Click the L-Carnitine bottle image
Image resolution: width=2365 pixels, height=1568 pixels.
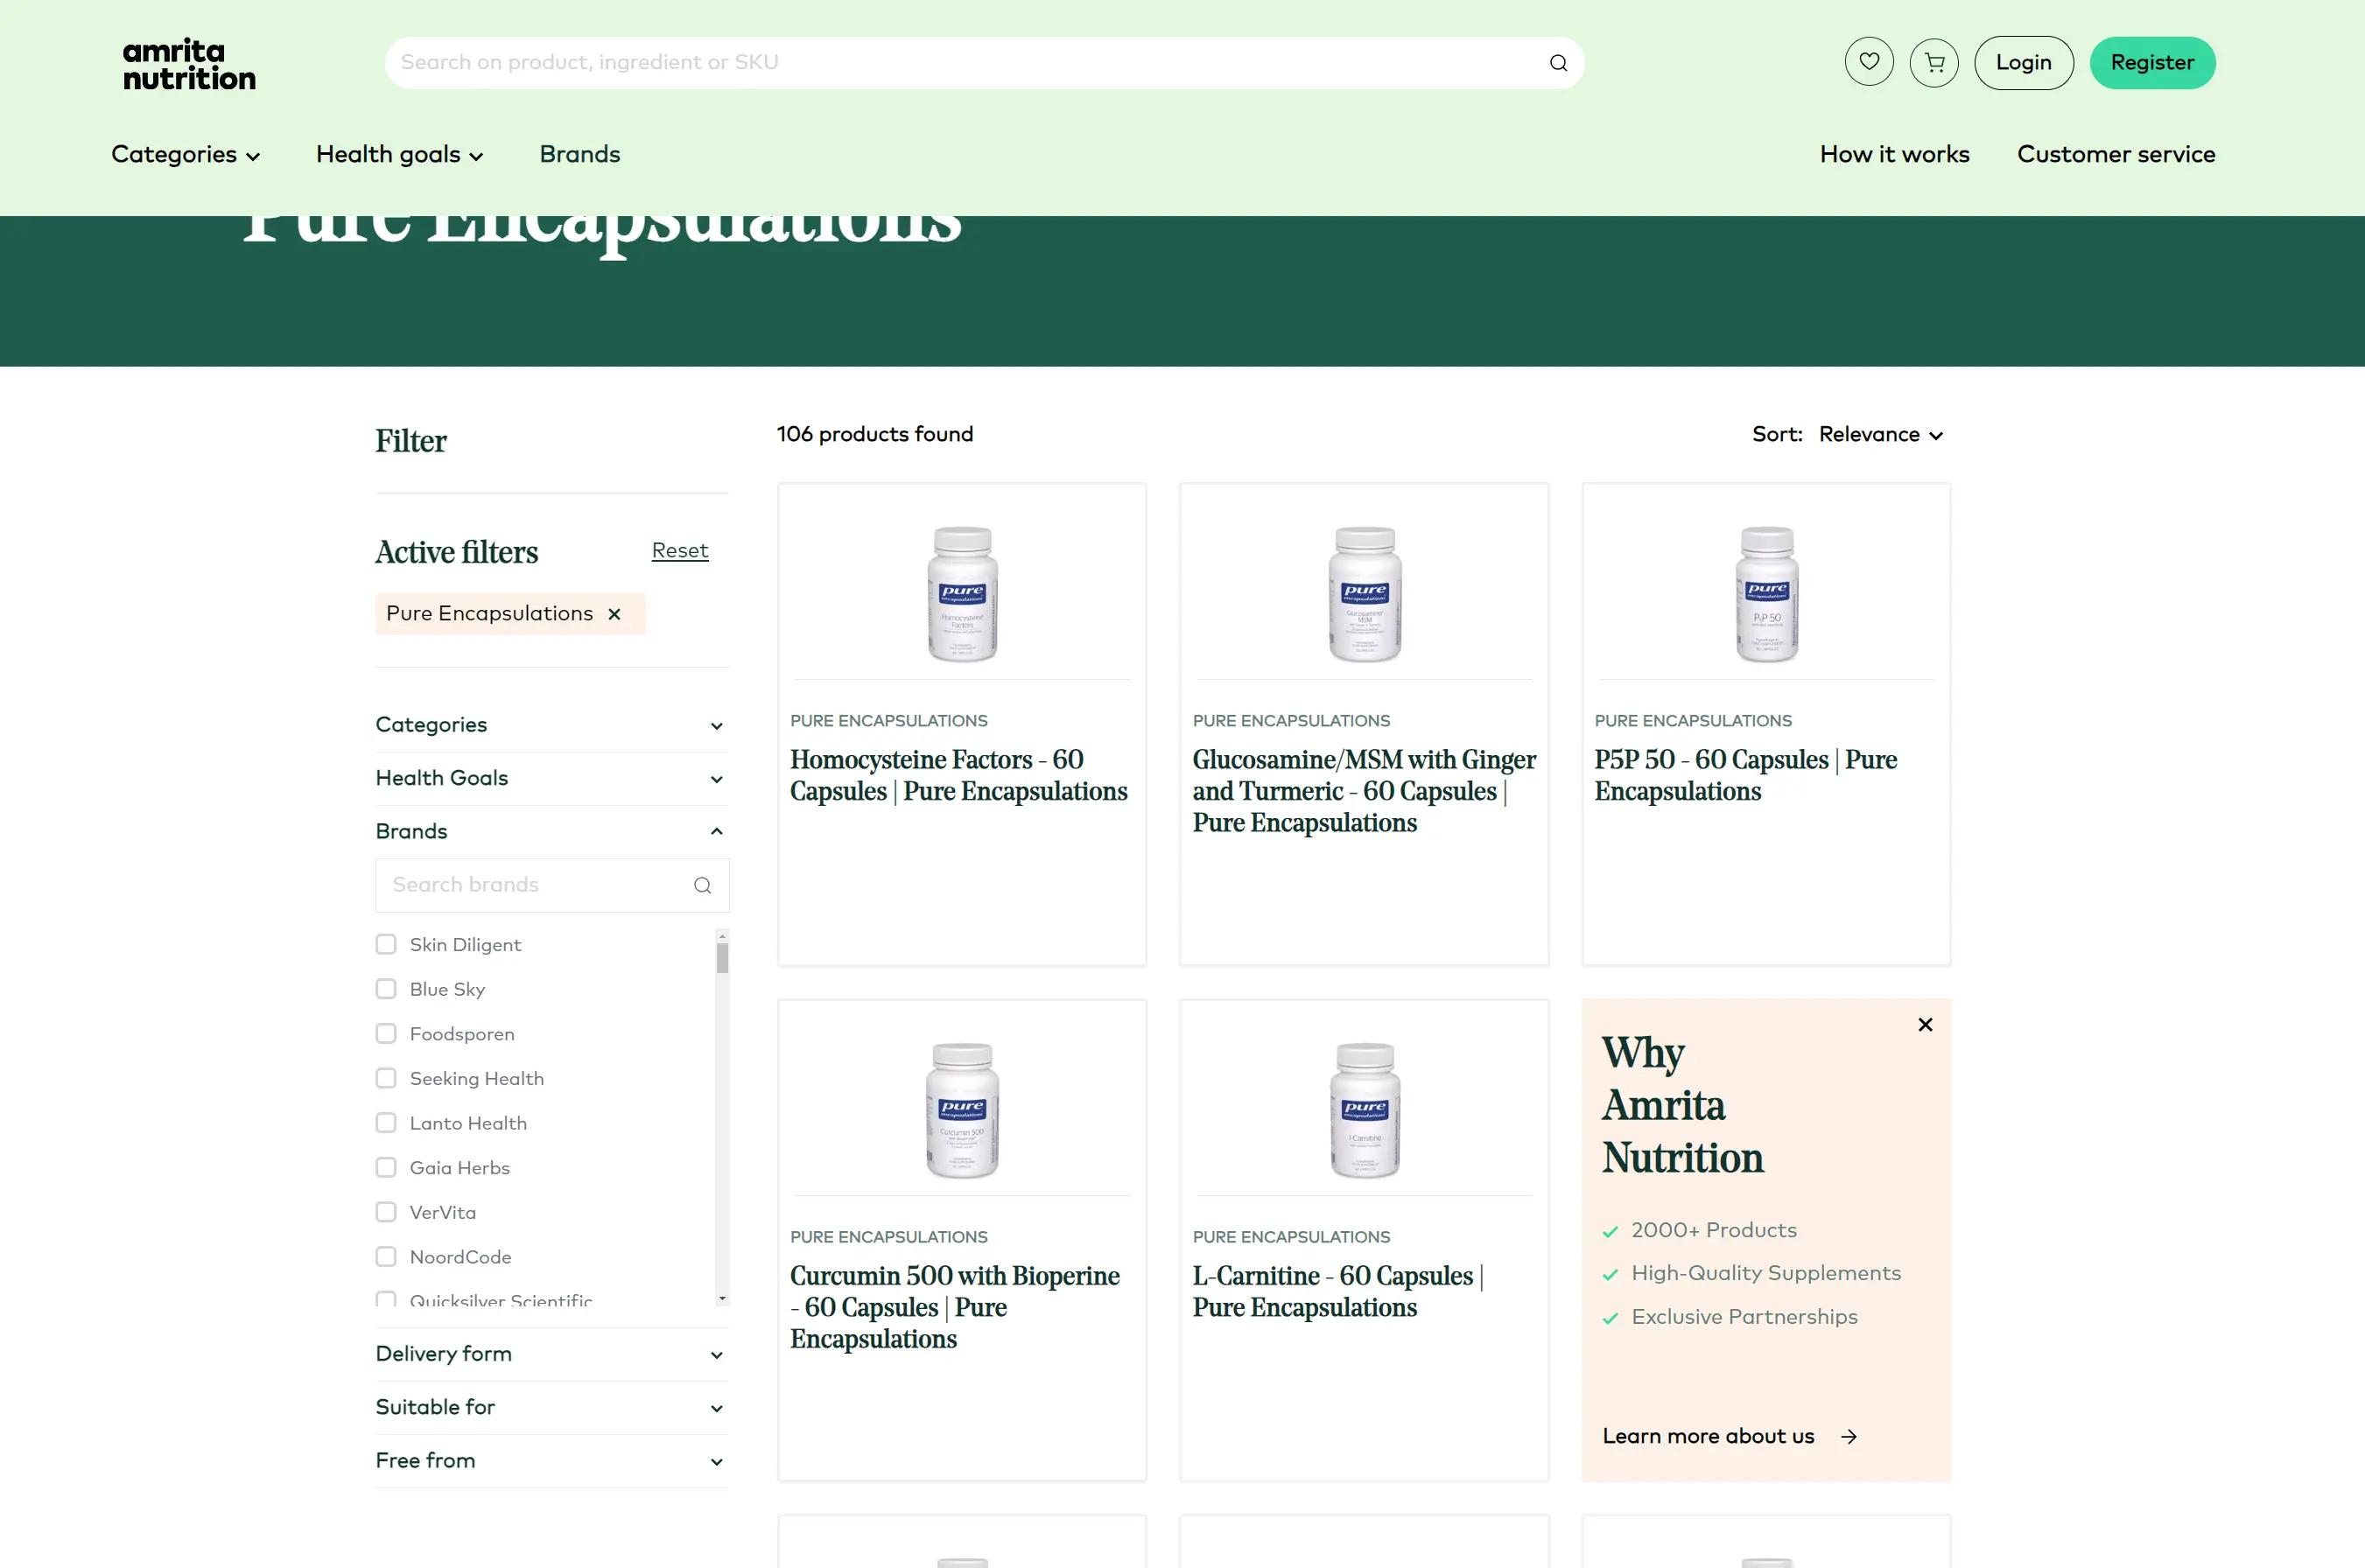point(1364,1110)
